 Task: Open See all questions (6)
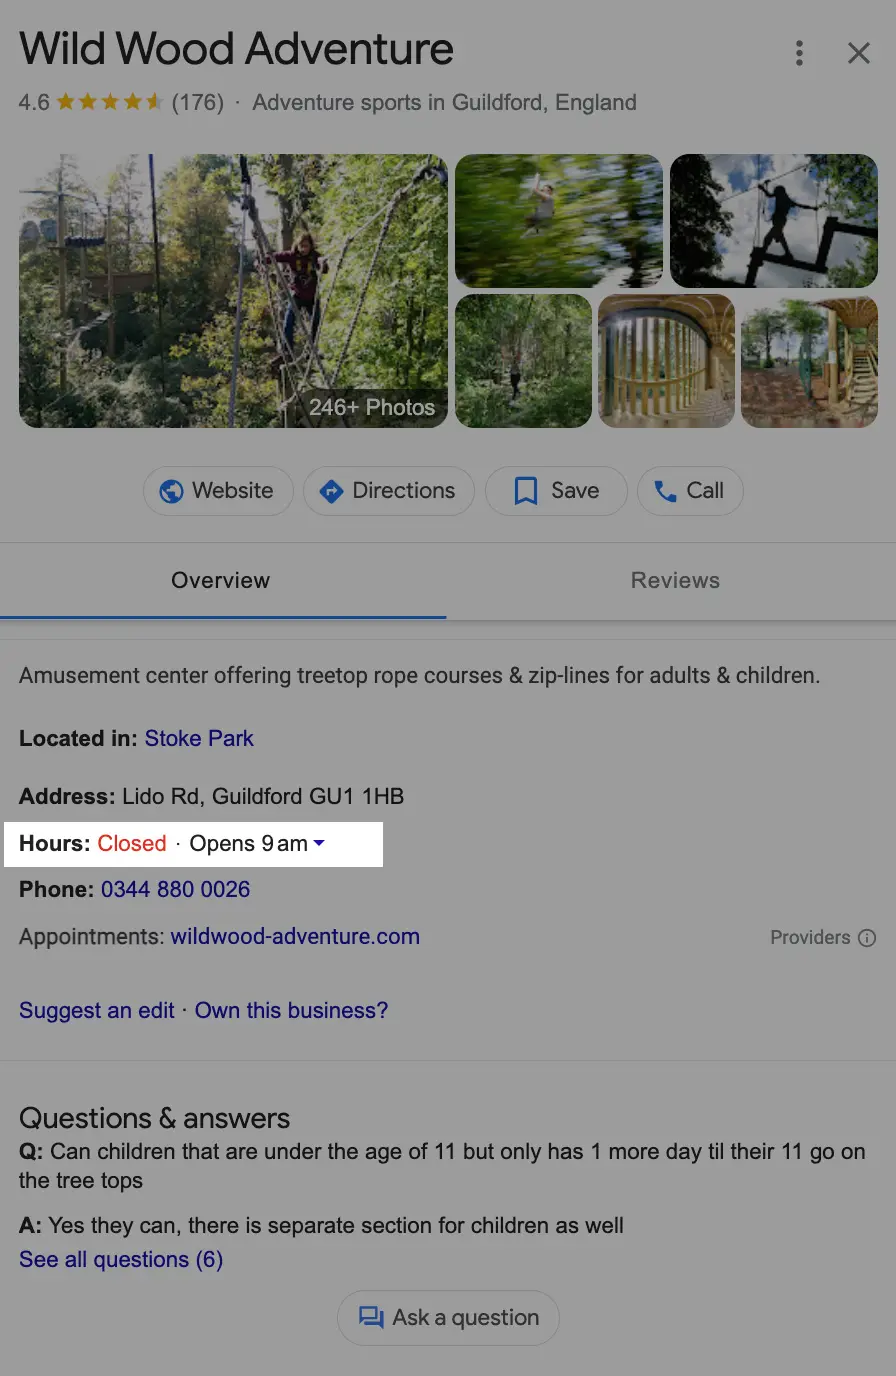click(x=121, y=1259)
